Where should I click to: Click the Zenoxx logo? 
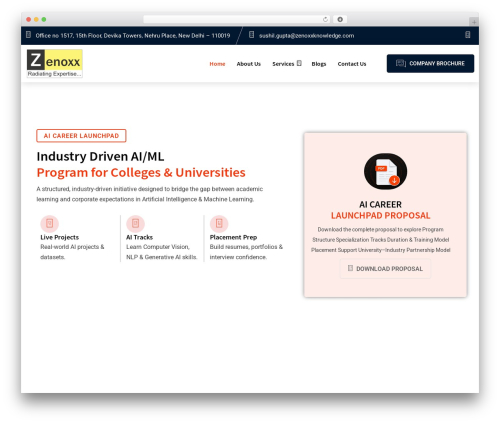(55, 64)
